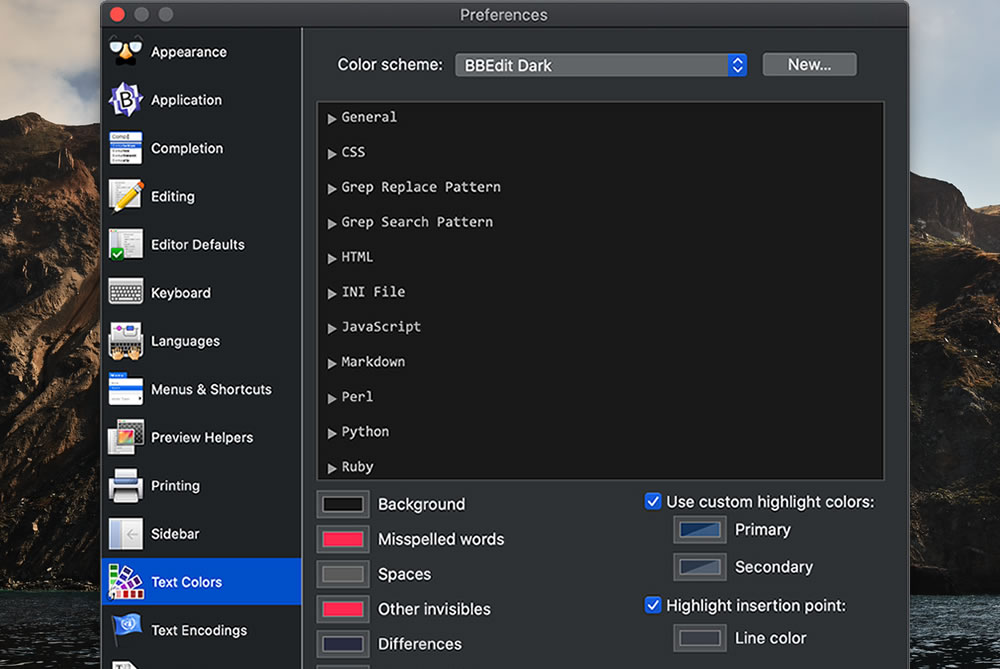Expand the Python color group
The width and height of the screenshot is (1000, 669).
pyautogui.click(x=332, y=434)
